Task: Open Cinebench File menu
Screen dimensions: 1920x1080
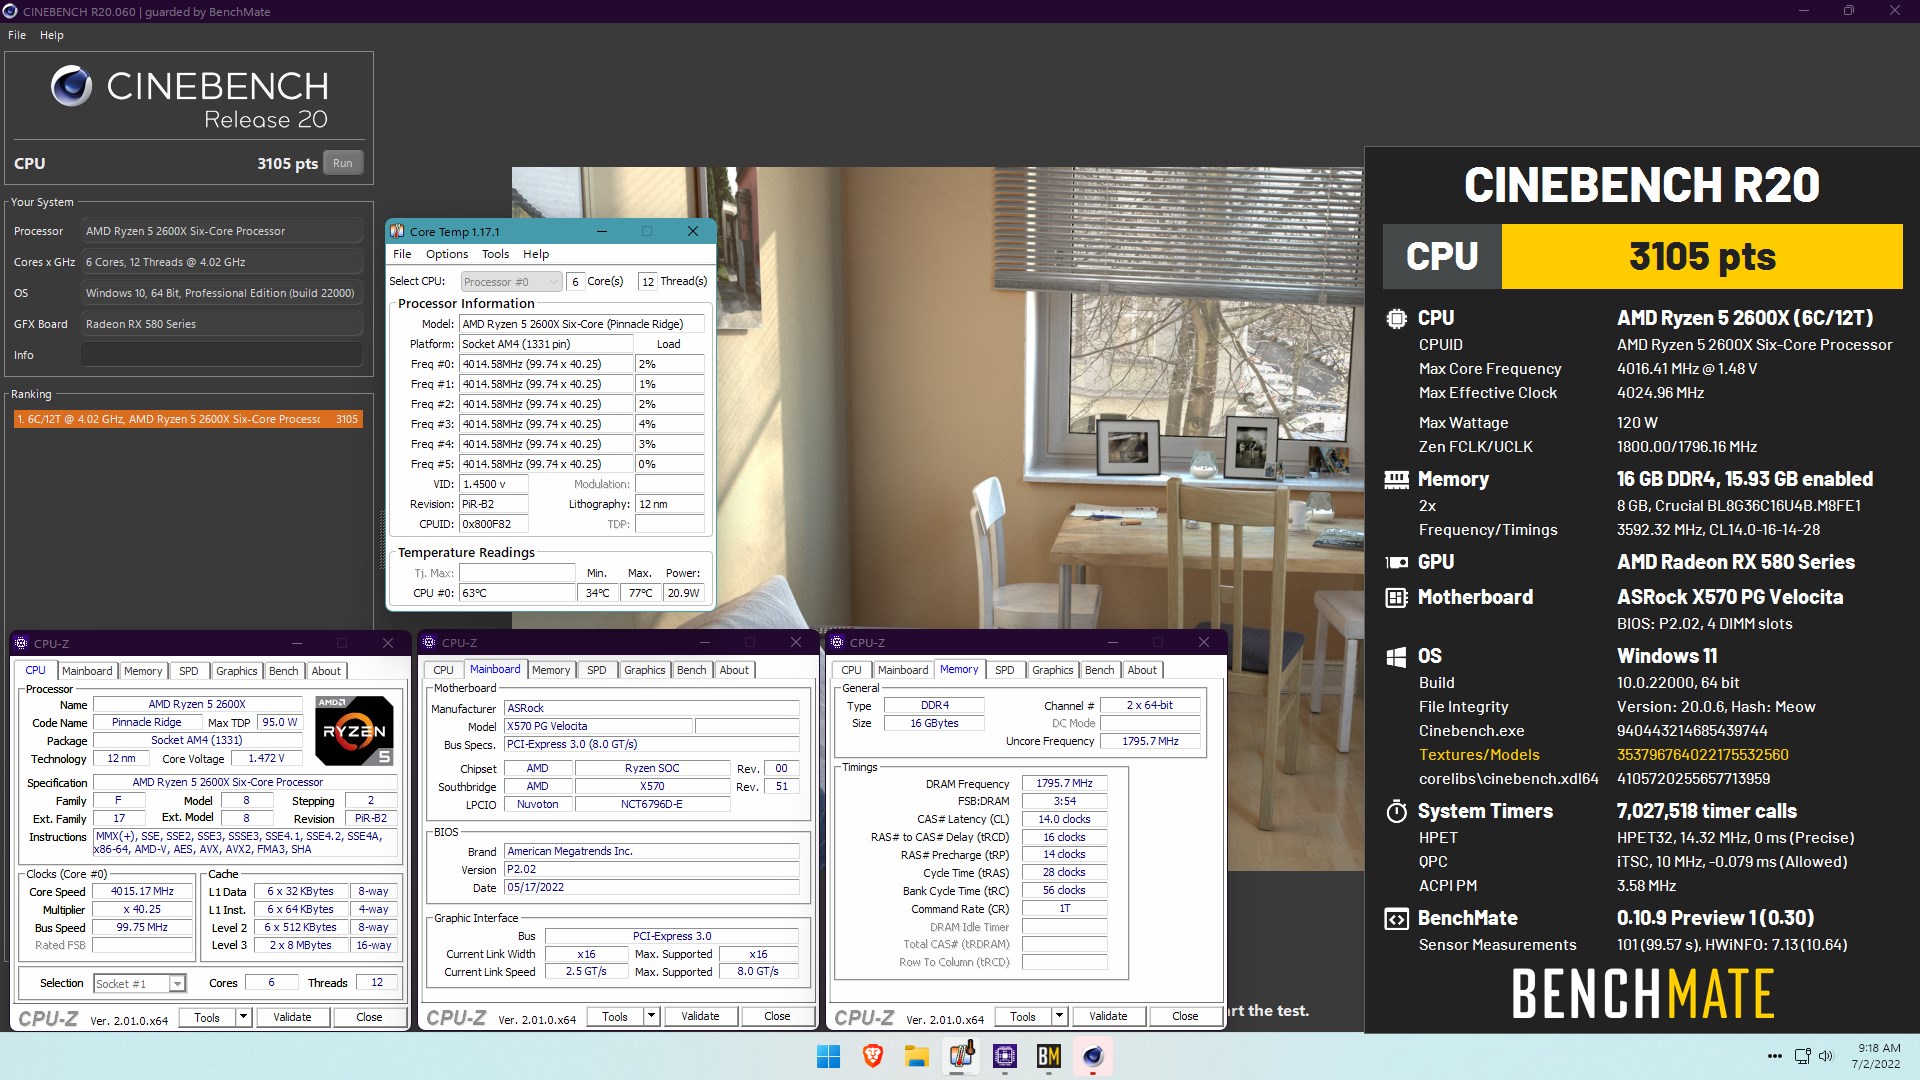Action: tap(17, 35)
